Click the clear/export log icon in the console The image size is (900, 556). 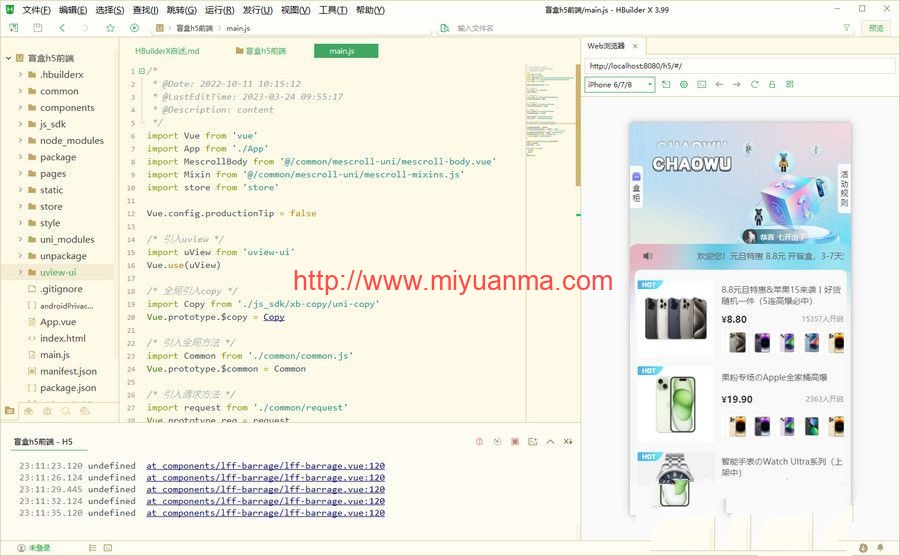click(533, 441)
